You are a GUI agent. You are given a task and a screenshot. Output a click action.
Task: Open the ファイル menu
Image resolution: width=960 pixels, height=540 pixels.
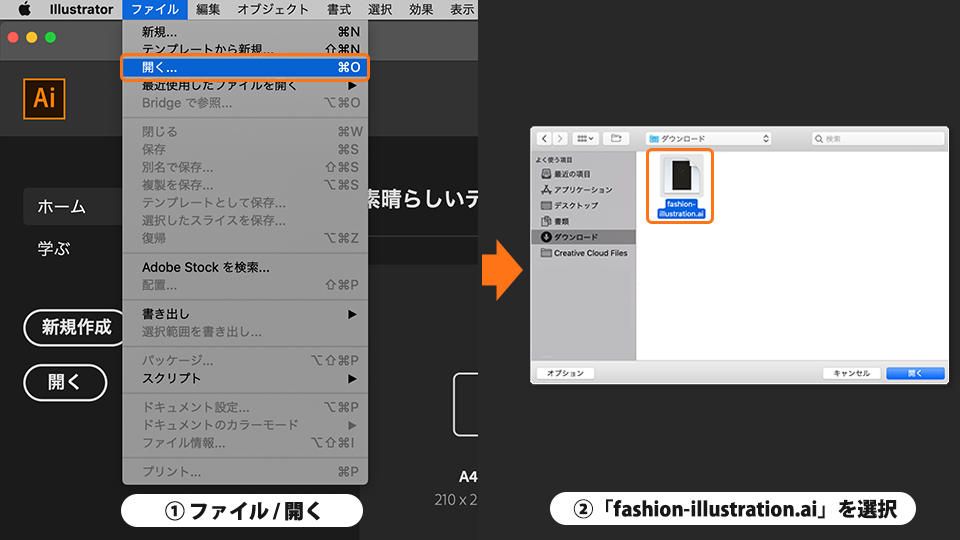click(x=155, y=9)
